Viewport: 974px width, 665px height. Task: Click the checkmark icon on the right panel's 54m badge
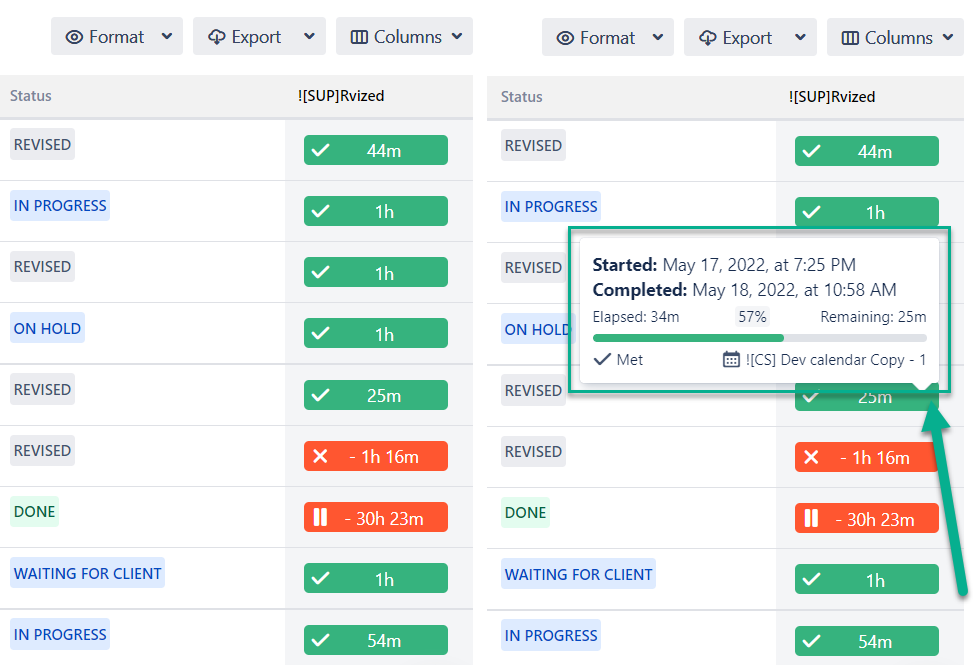pos(811,641)
